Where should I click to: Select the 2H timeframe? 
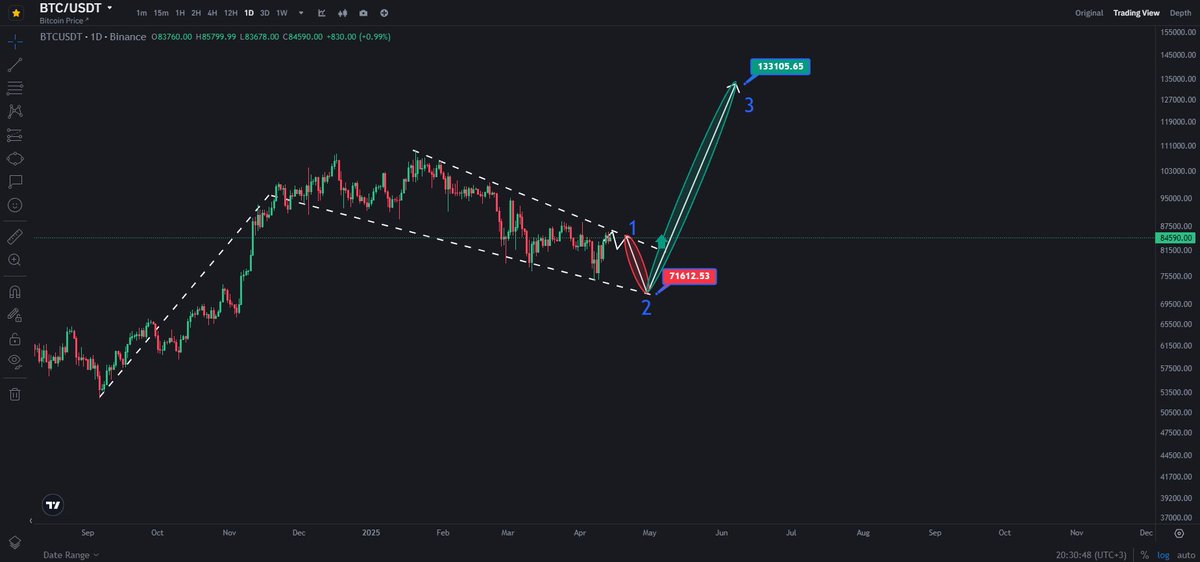click(196, 13)
